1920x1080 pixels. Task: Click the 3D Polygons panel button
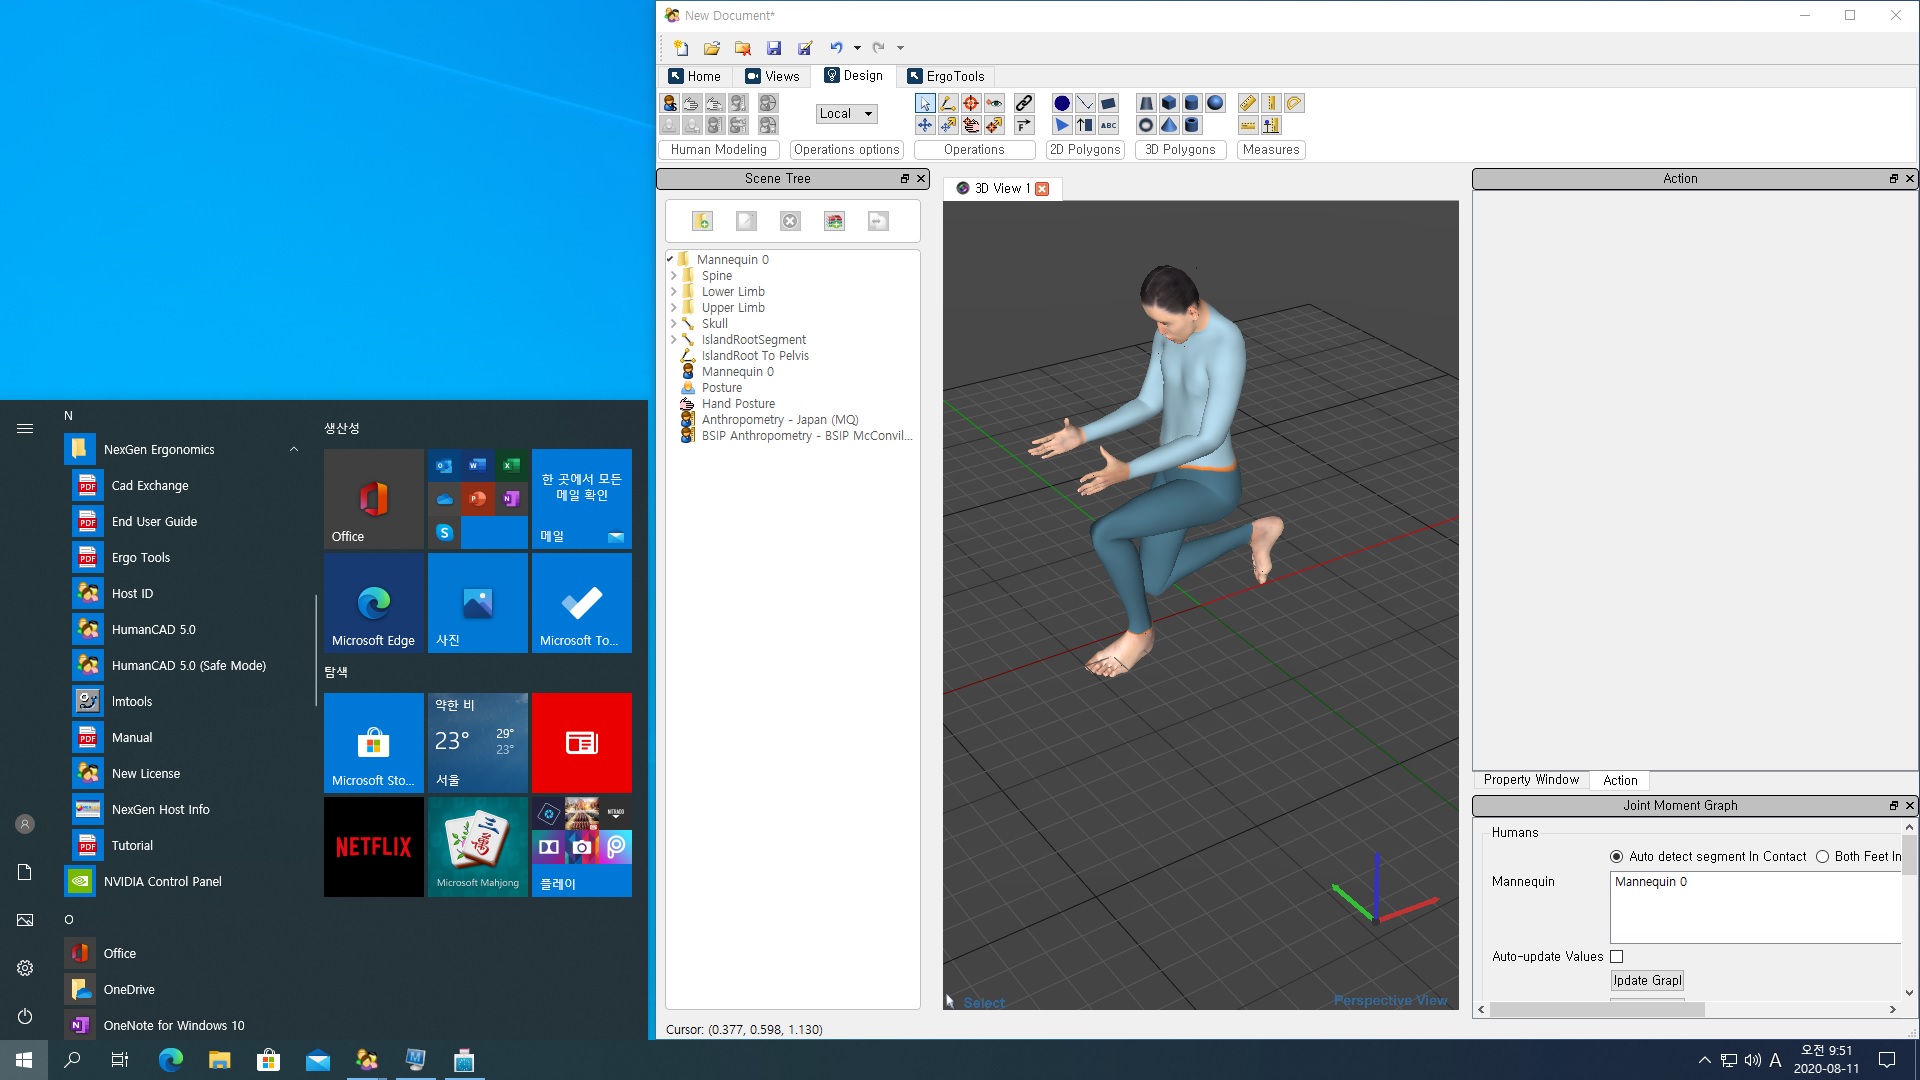1179,149
